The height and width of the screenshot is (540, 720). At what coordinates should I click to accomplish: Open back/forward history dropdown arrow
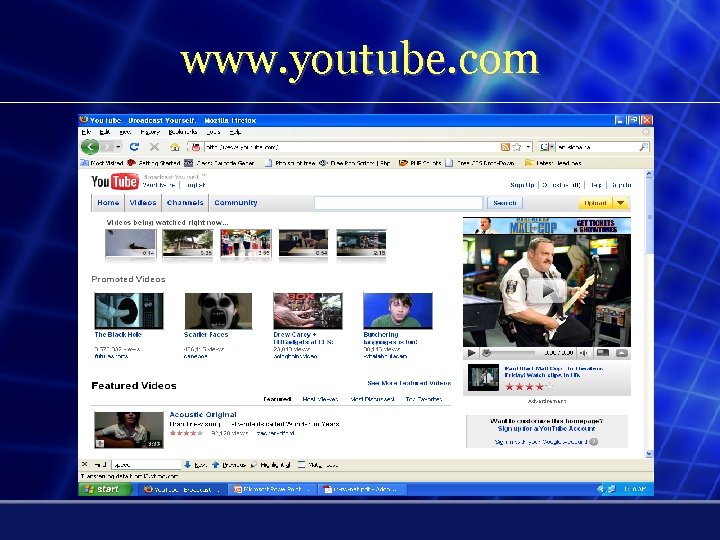click(x=118, y=147)
